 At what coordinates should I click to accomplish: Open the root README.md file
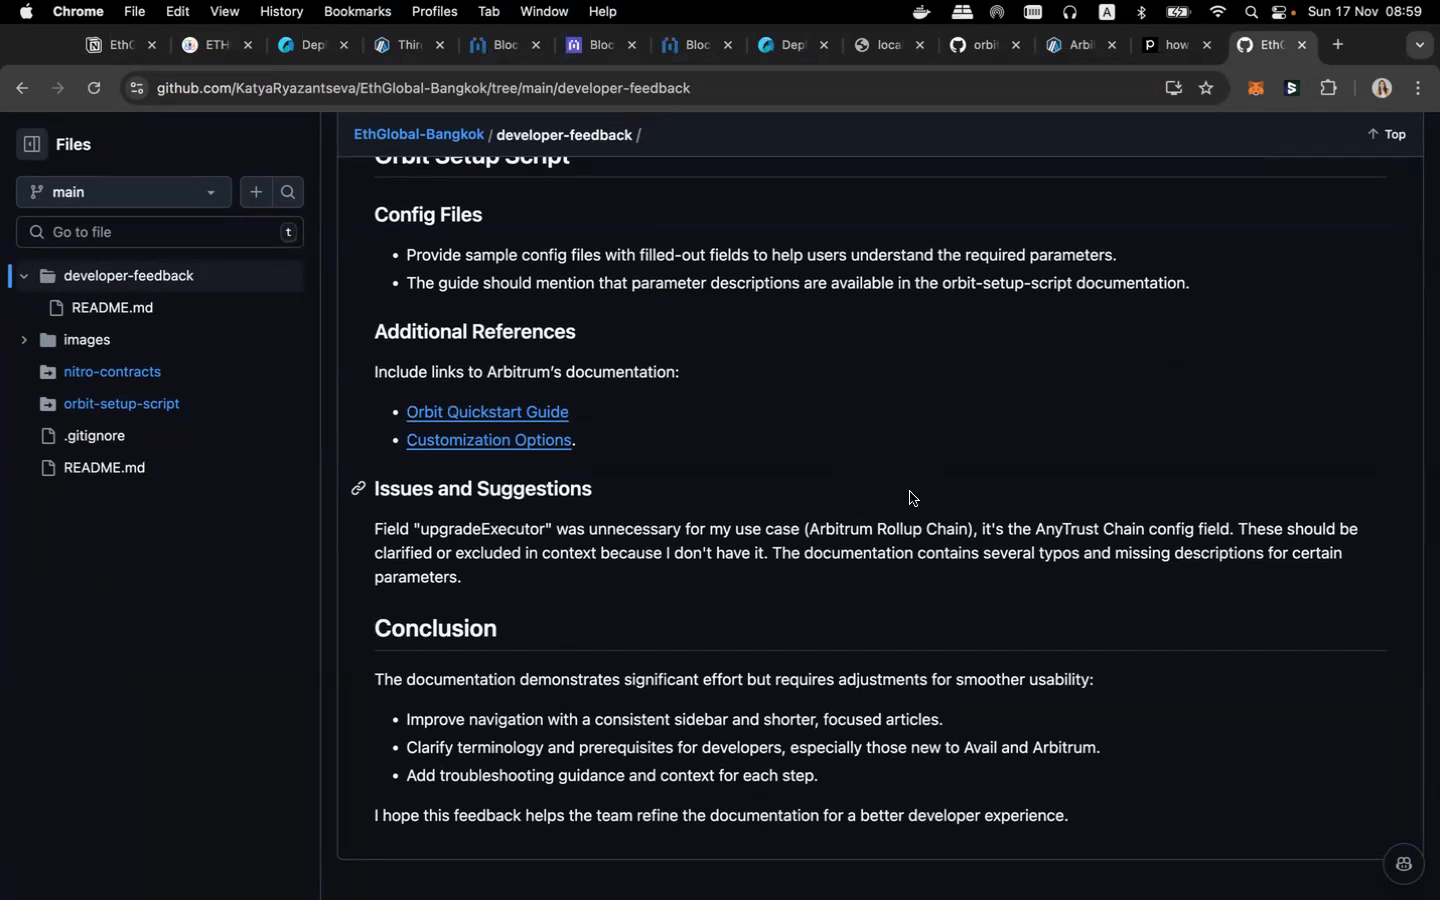pos(104,468)
